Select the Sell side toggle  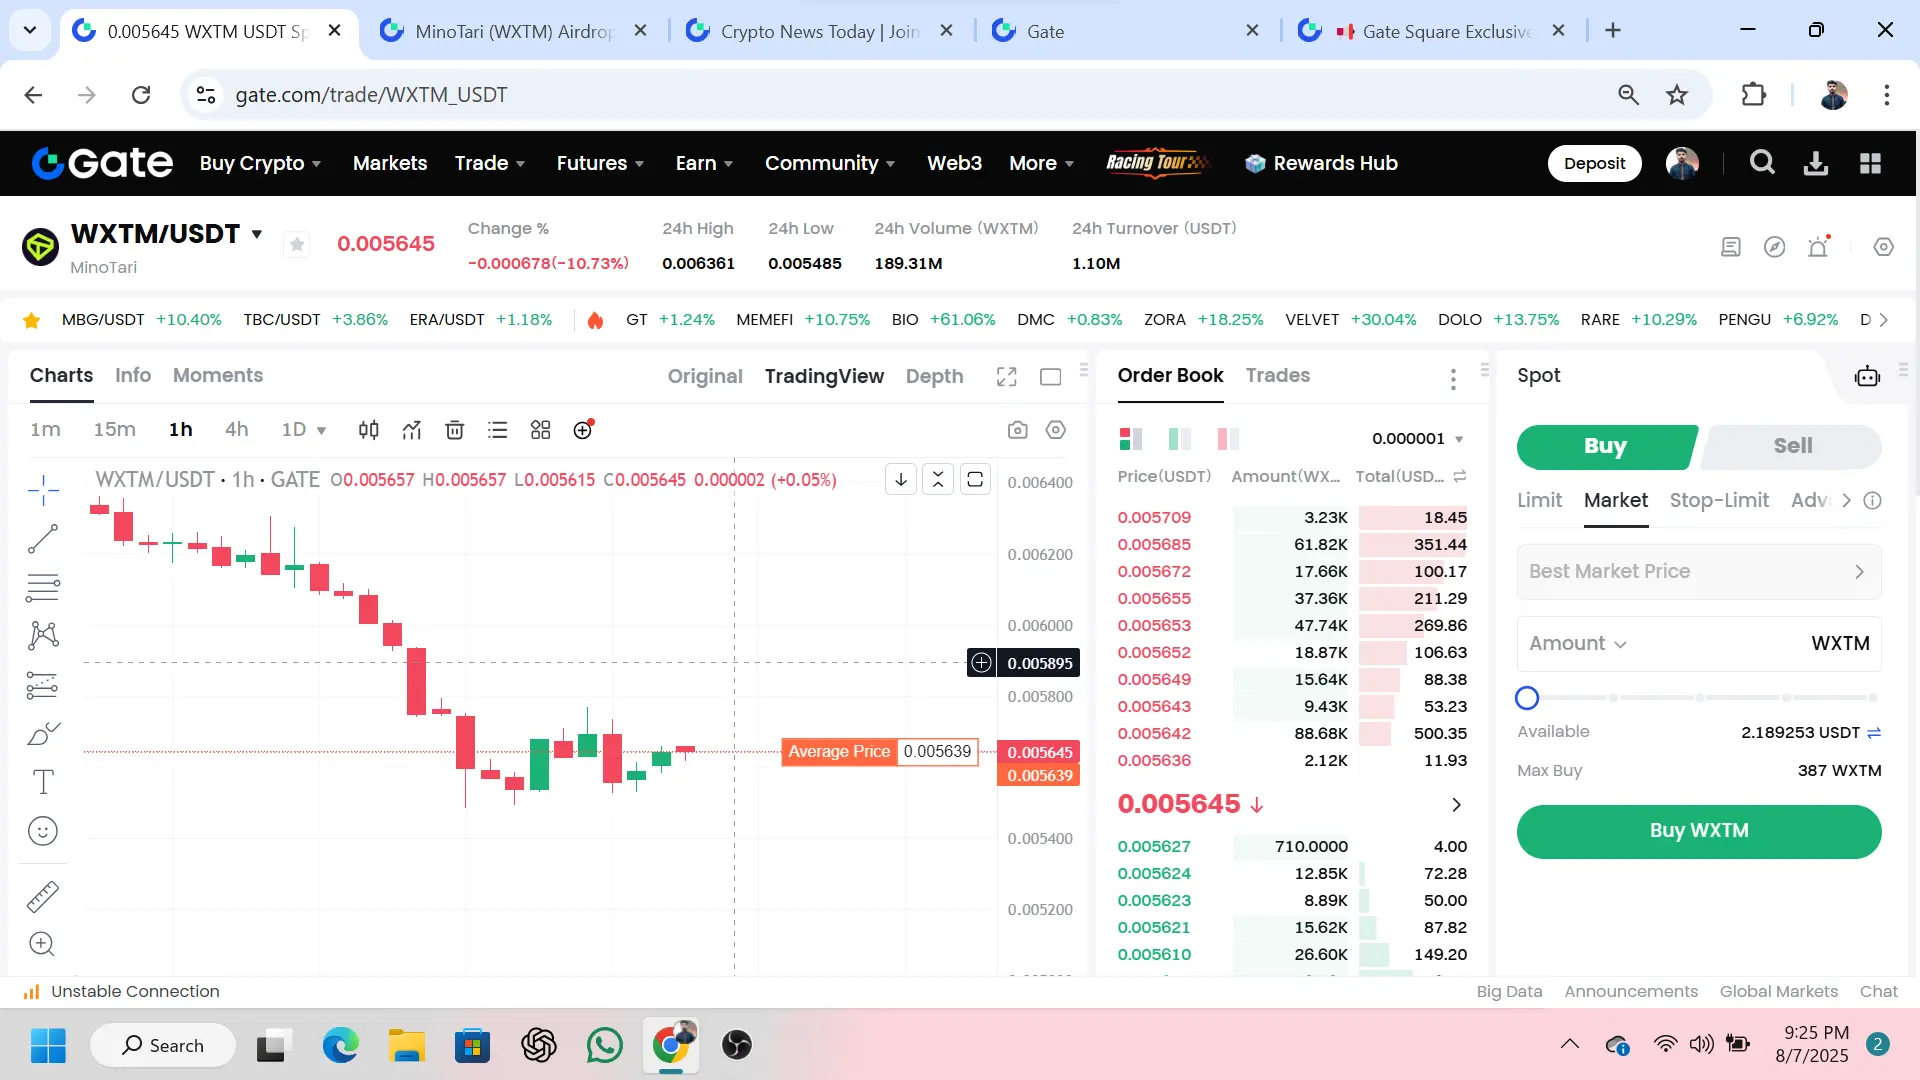(1792, 446)
